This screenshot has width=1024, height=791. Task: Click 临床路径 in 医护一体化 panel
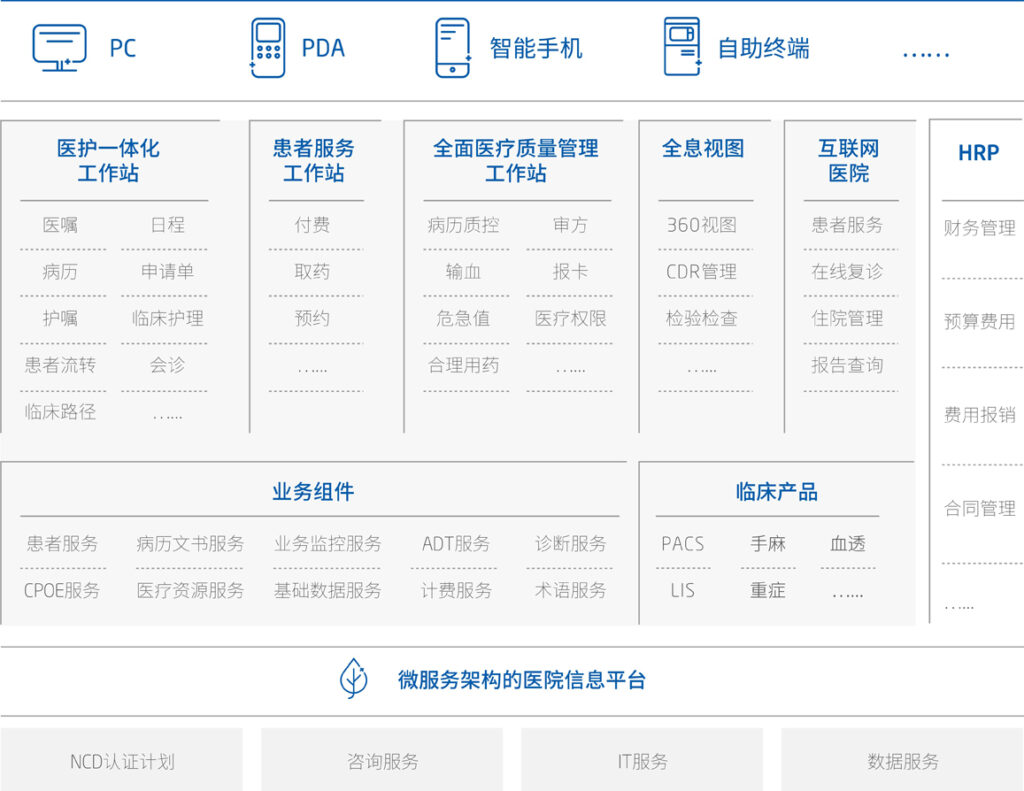coord(61,411)
